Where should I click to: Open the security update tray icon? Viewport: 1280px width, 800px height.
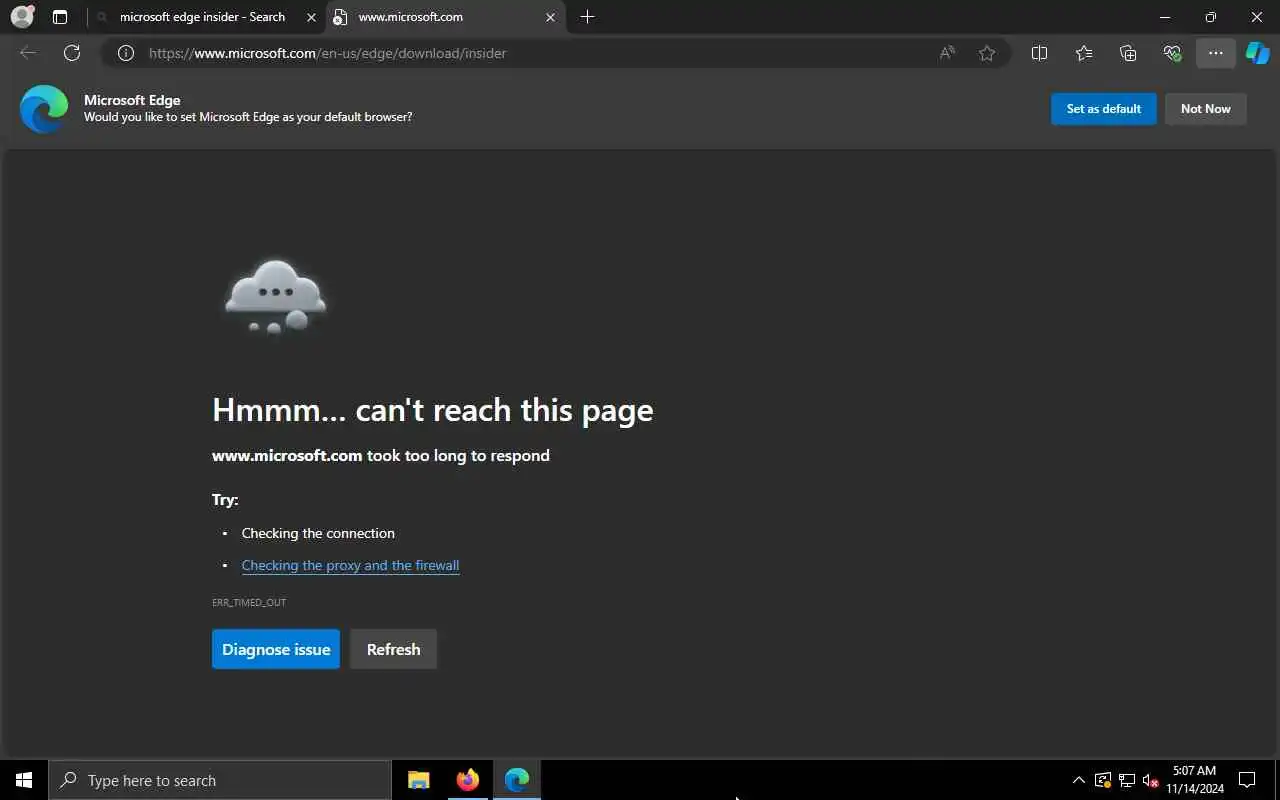1103,780
